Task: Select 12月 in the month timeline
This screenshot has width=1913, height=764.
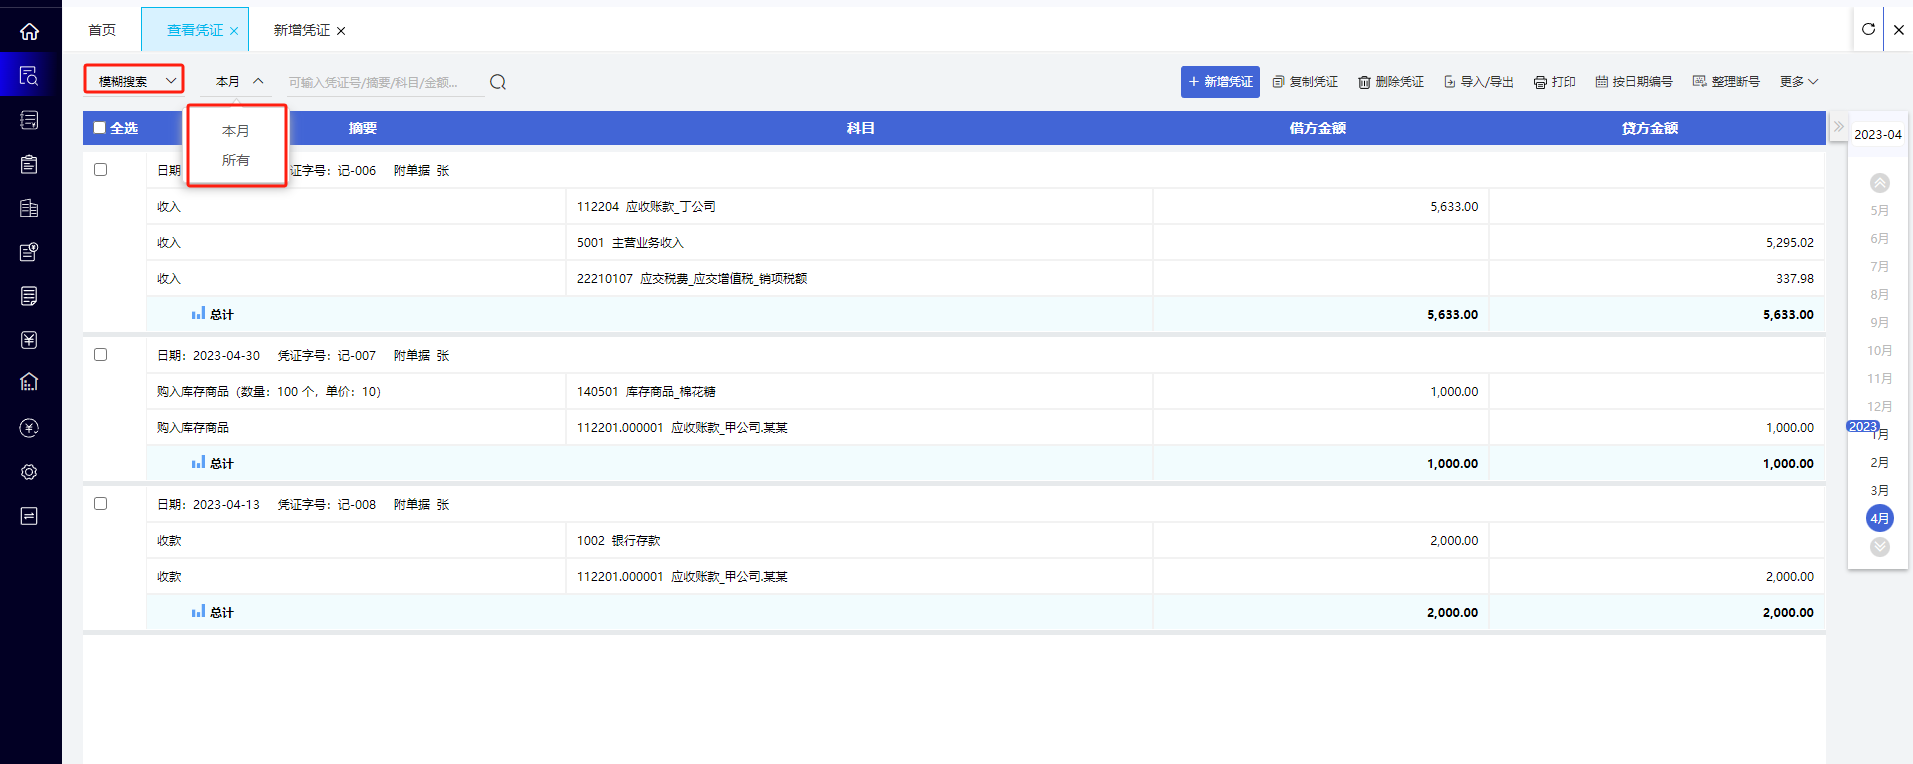Action: 1880,406
